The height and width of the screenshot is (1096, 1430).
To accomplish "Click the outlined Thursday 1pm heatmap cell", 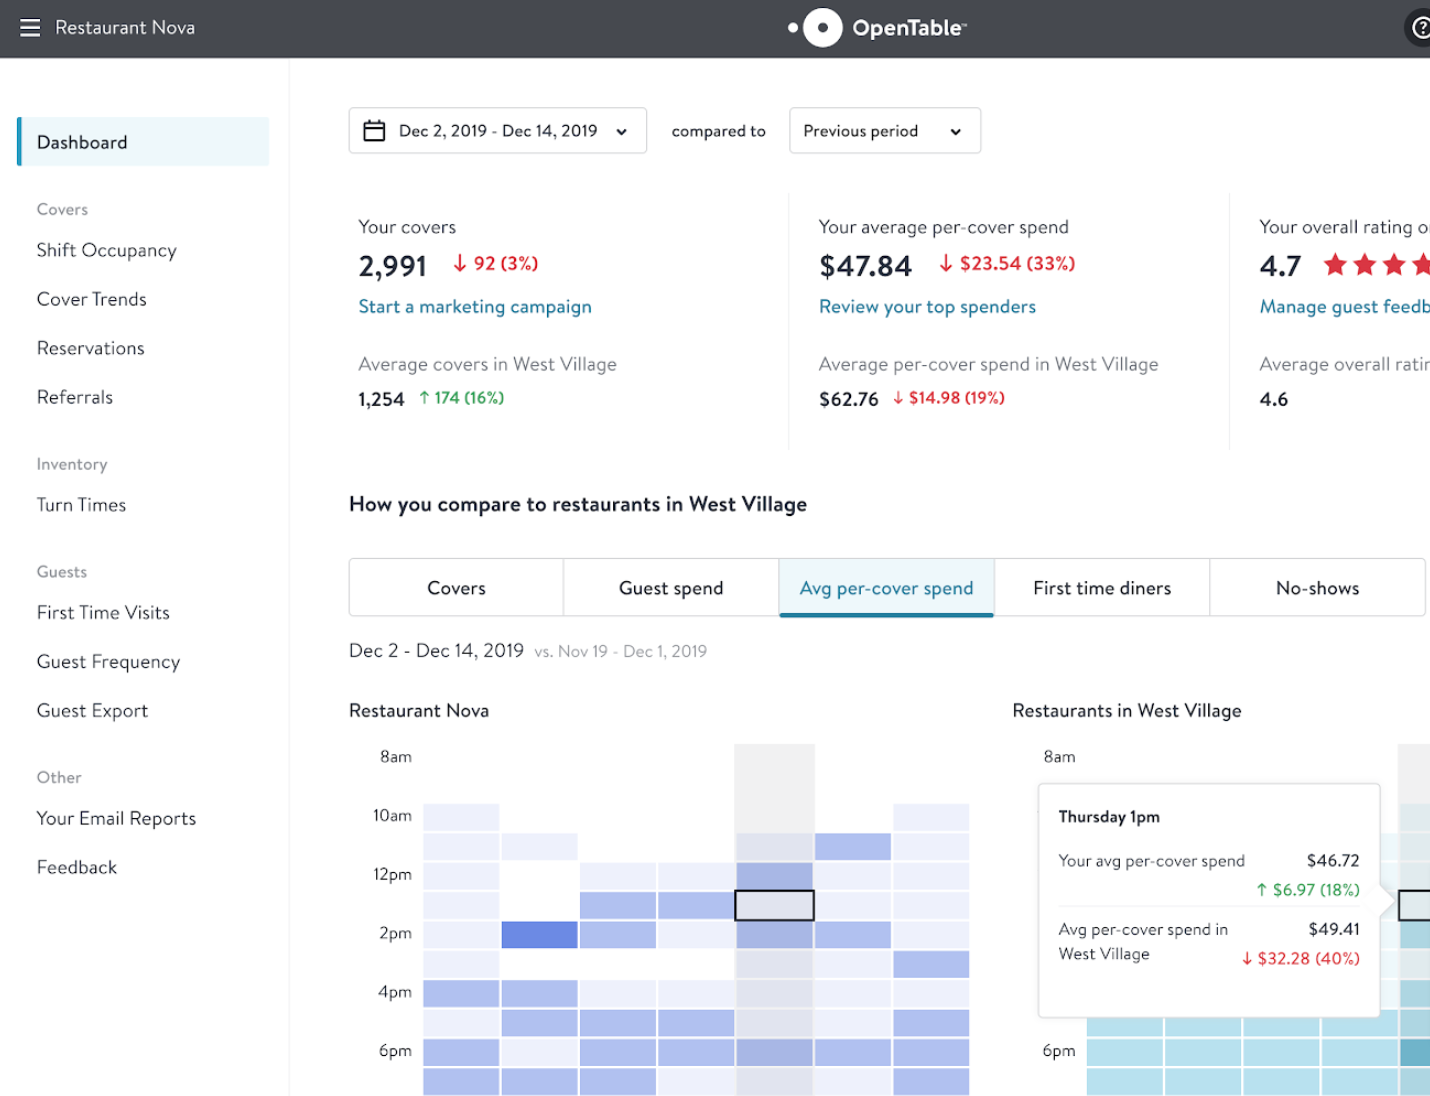I will 774,905.
